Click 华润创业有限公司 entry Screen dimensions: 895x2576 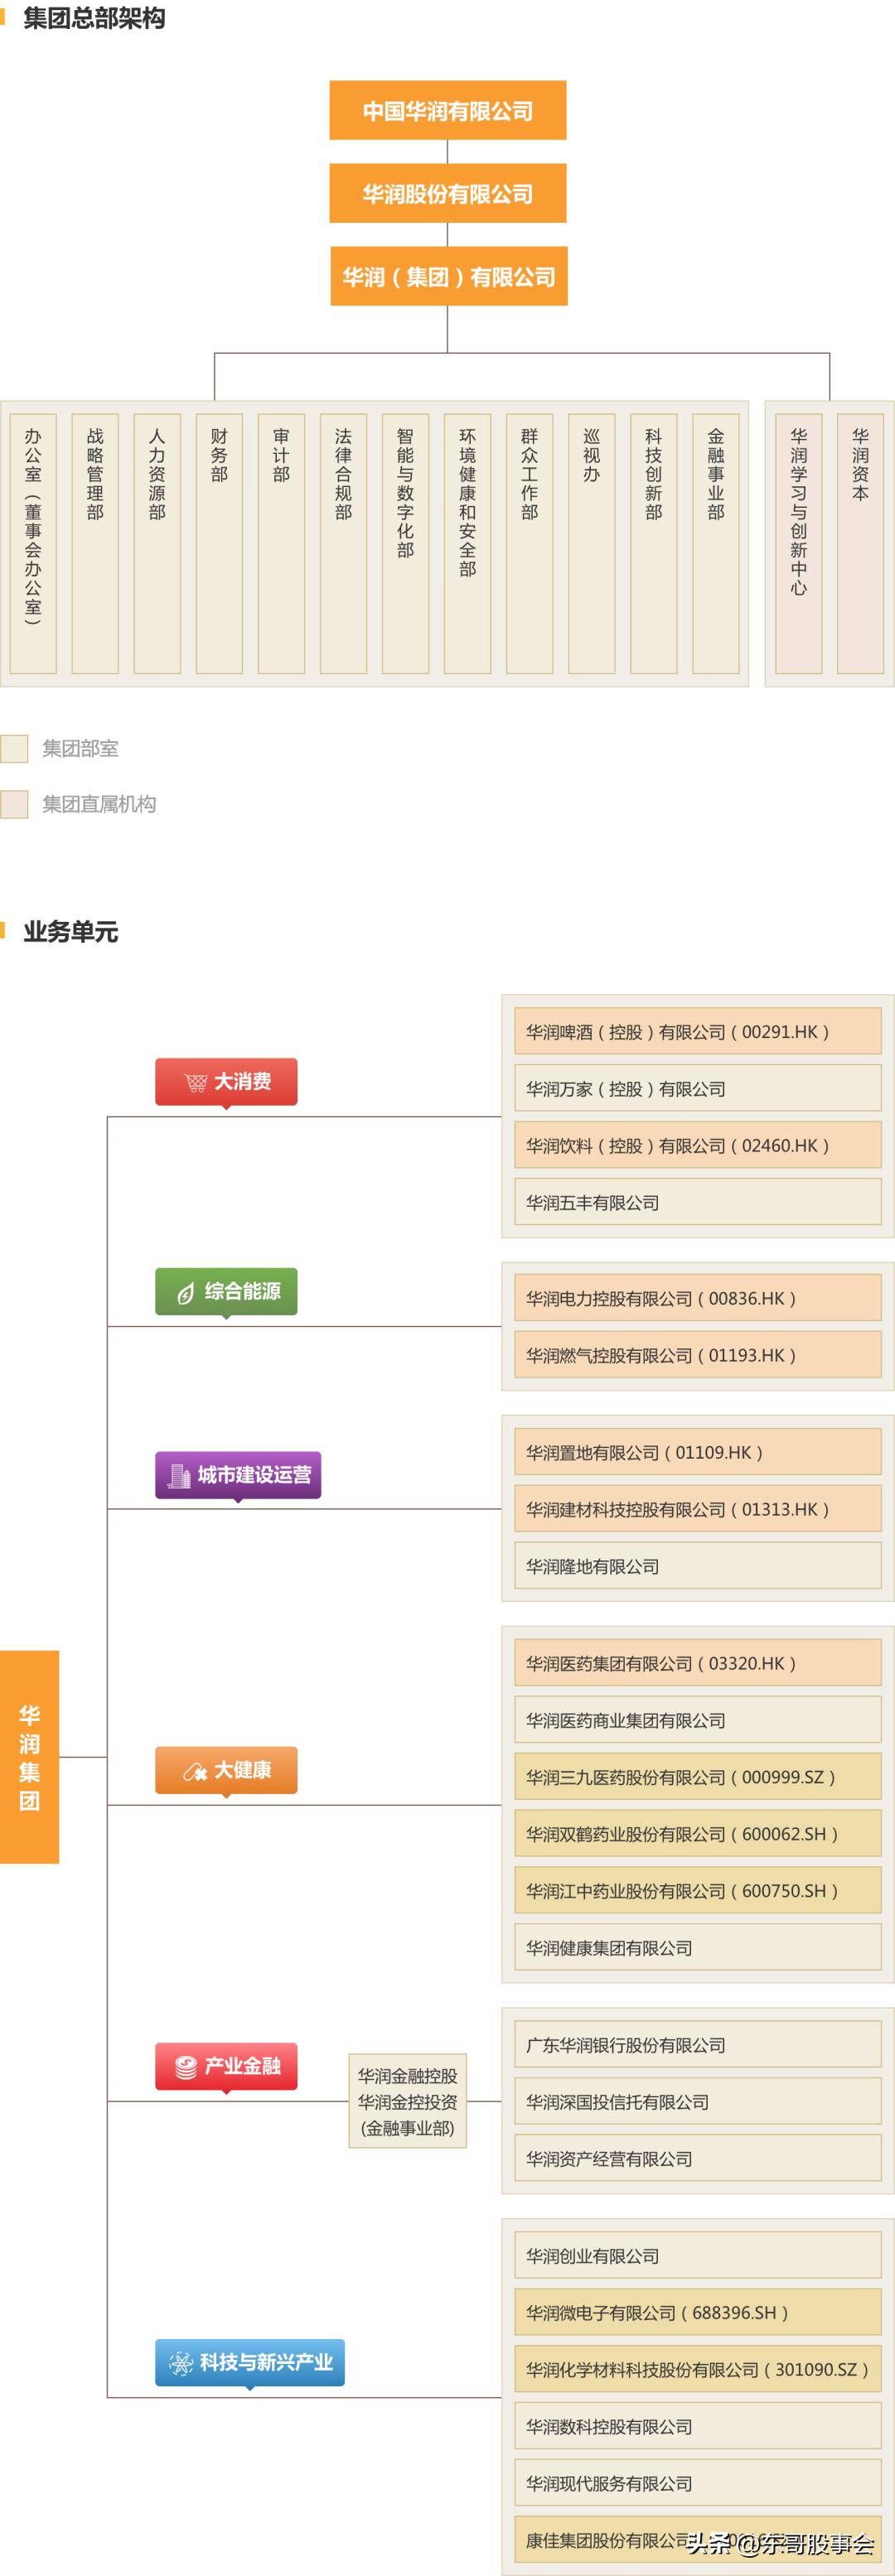point(697,2256)
